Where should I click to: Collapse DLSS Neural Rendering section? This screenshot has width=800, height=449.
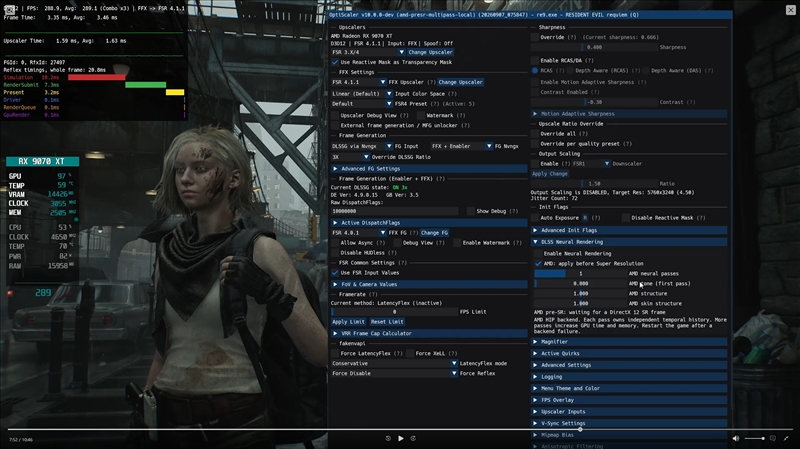(629, 242)
